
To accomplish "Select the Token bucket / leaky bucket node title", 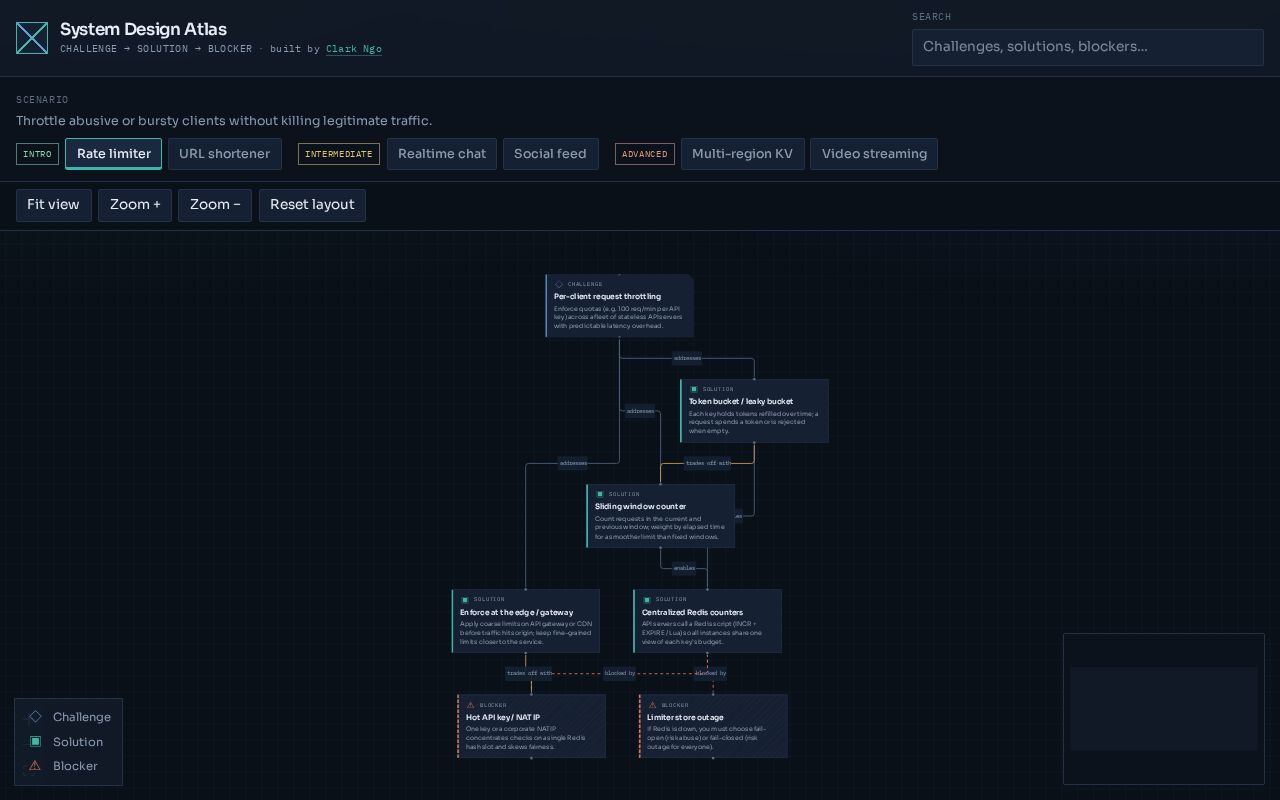I will 741,402.
